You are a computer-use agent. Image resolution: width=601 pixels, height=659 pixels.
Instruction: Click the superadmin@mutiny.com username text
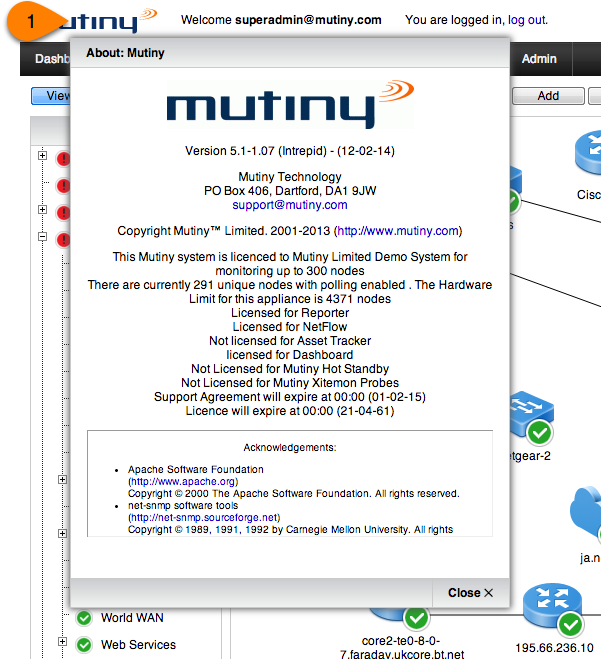coord(308,20)
